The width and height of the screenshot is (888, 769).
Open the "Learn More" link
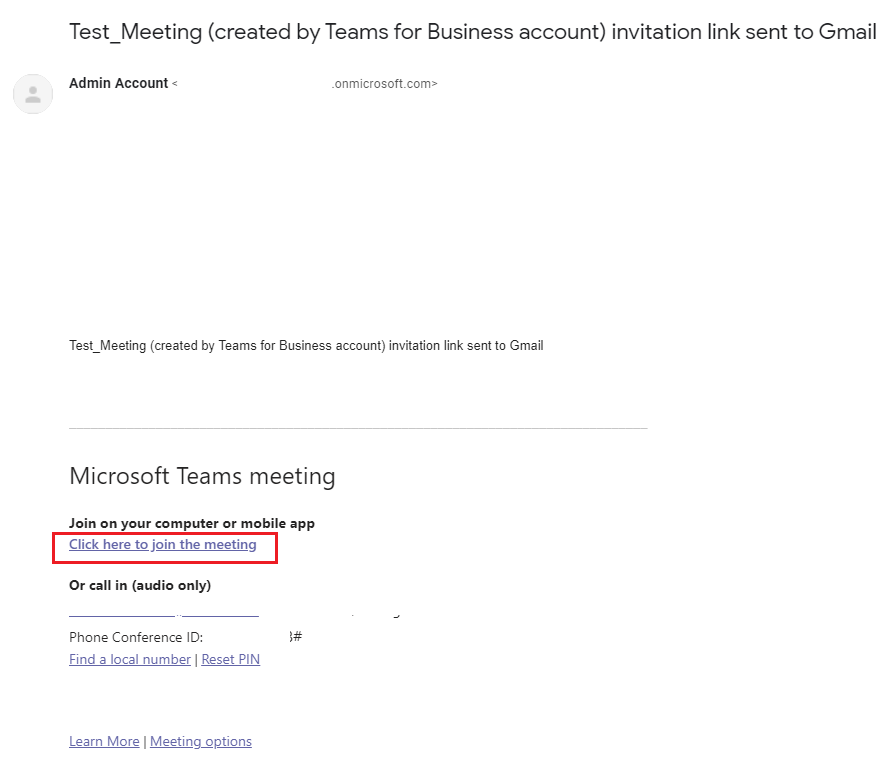click(104, 742)
